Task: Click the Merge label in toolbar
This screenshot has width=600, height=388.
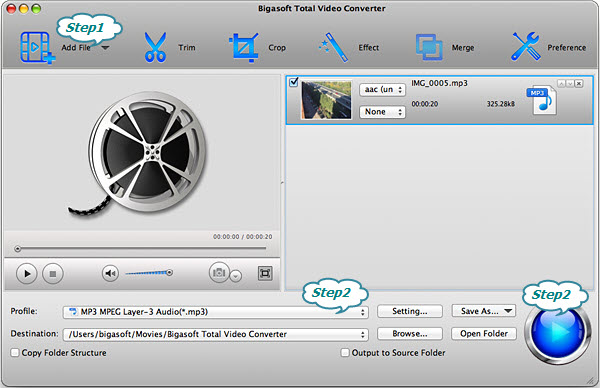Action: pos(463,47)
